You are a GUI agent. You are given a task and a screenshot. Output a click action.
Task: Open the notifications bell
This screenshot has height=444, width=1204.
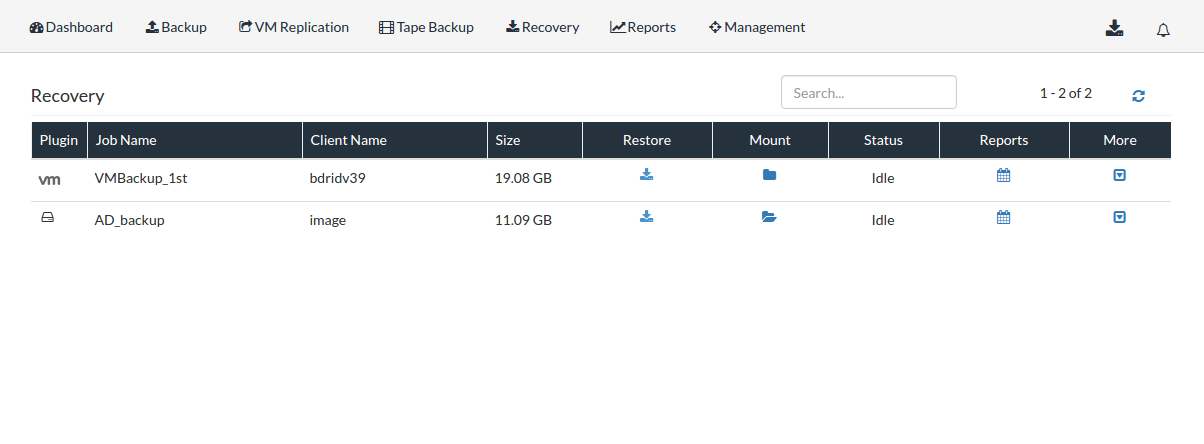coord(1163,29)
